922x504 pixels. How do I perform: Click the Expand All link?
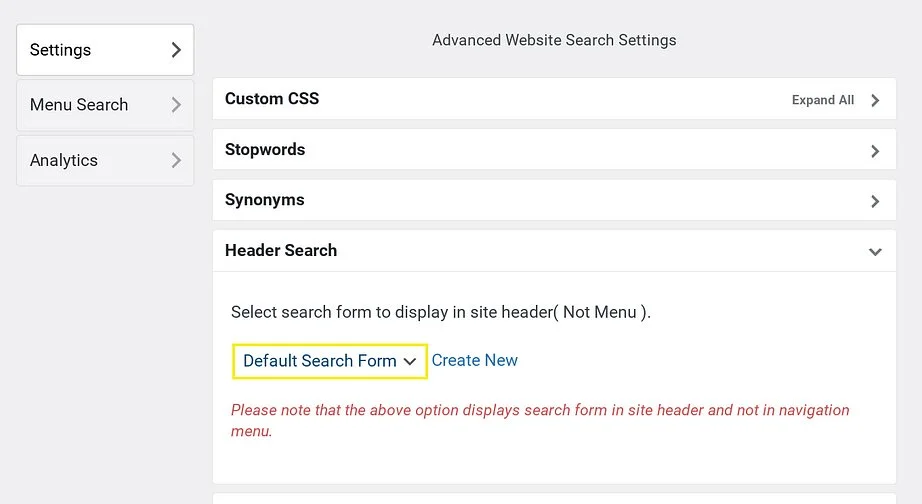pyautogui.click(x=822, y=100)
